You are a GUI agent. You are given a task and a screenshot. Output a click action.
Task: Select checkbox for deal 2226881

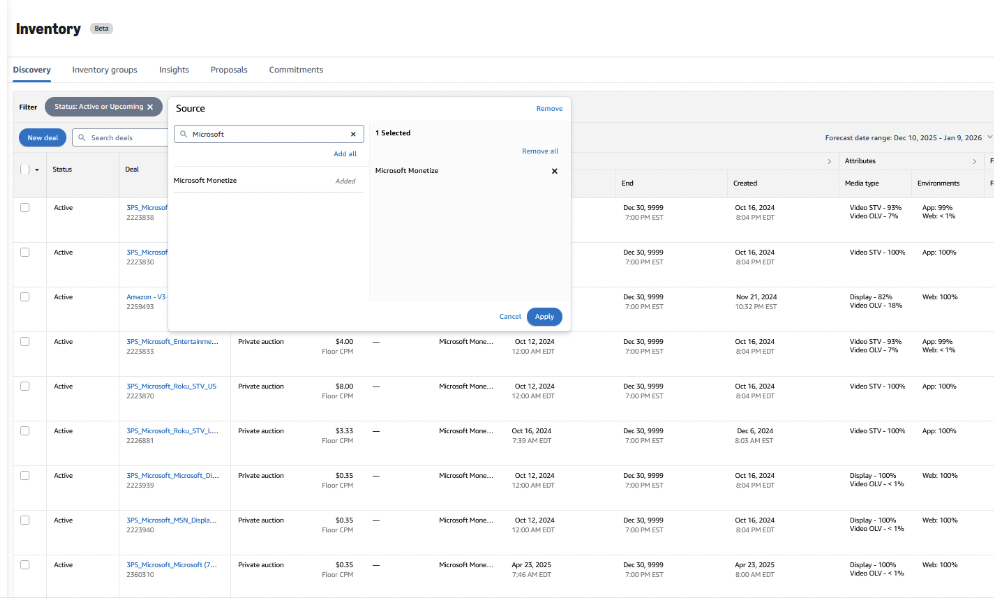pyautogui.click(x=25, y=431)
